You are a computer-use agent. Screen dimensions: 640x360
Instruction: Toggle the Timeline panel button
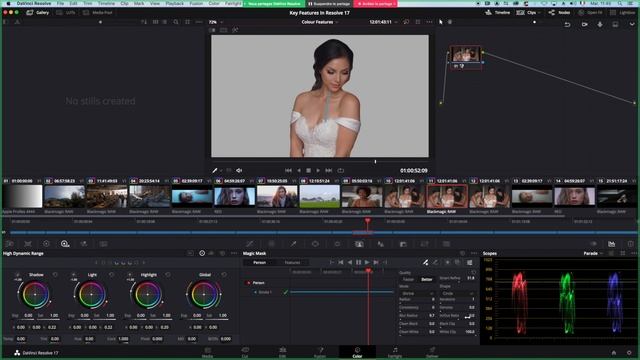(x=498, y=13)
